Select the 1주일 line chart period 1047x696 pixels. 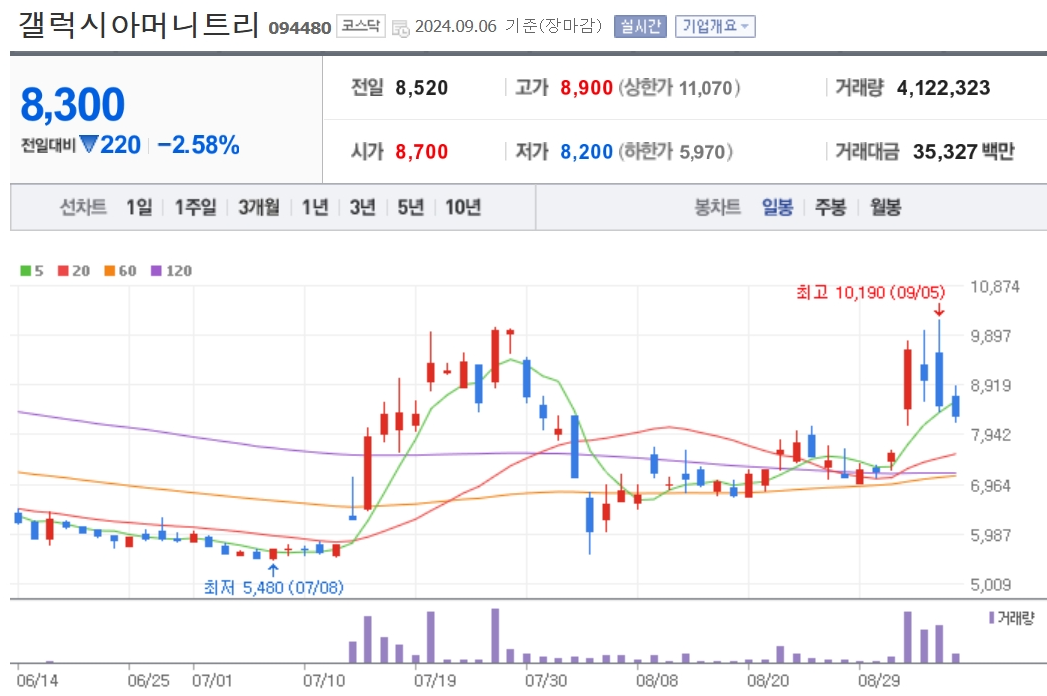pos(196,207)
